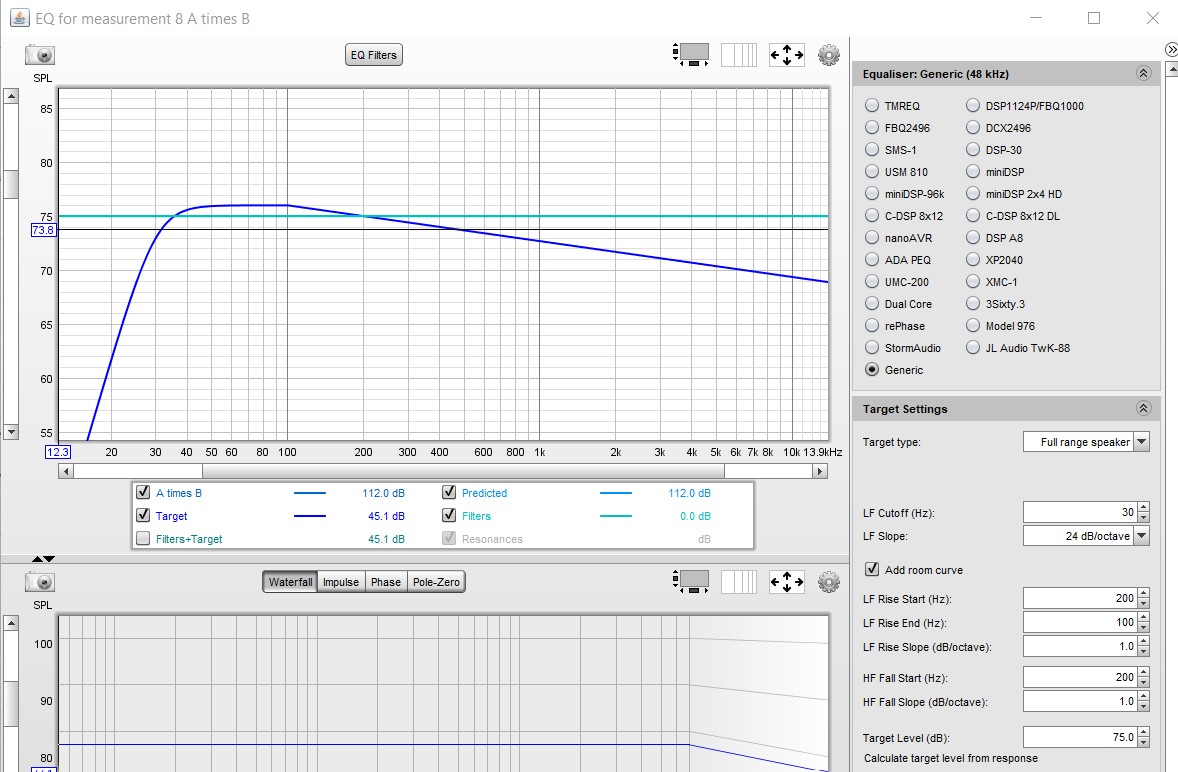Adjust Target Level with the stepper
Image resolution: width=1178 pixels, height=772 pixels.
(1143, 737)
